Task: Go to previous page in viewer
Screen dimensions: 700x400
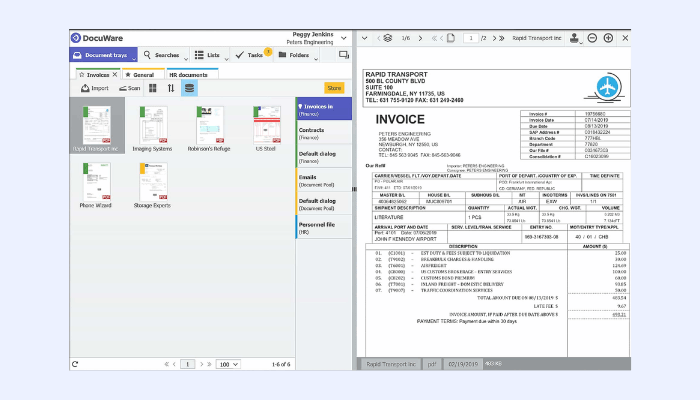Action: pos(442,38)
